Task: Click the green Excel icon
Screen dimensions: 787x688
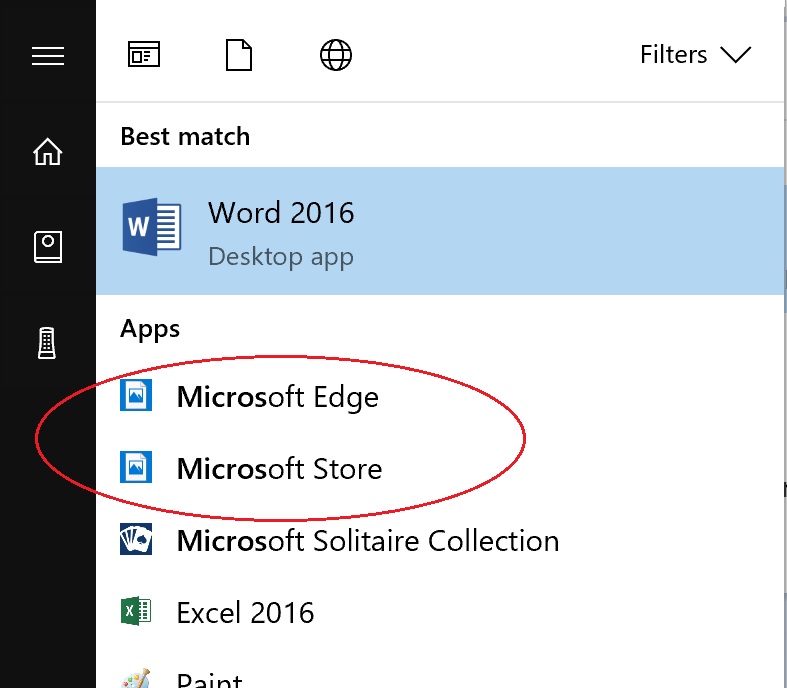Action: click(x=136, y=611)
